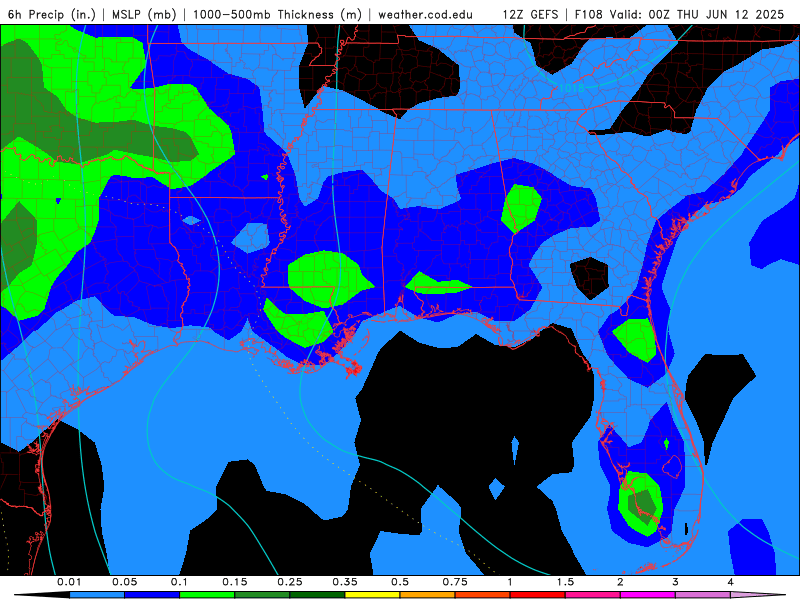
Task: Select the dark blue 0.05–0.1 legend swatch
Action: tap(152, 595)
